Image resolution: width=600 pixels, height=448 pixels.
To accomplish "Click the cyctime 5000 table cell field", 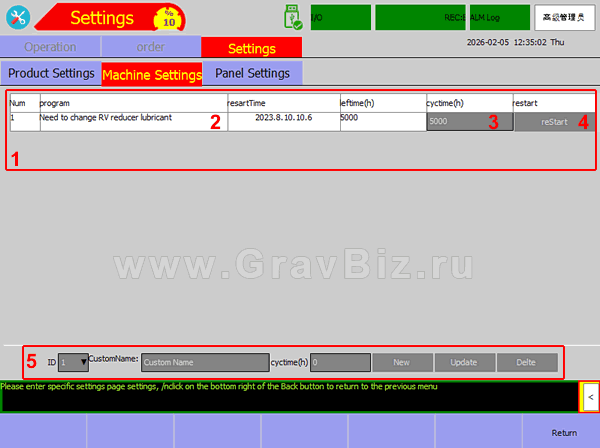I will pos(469,121).
